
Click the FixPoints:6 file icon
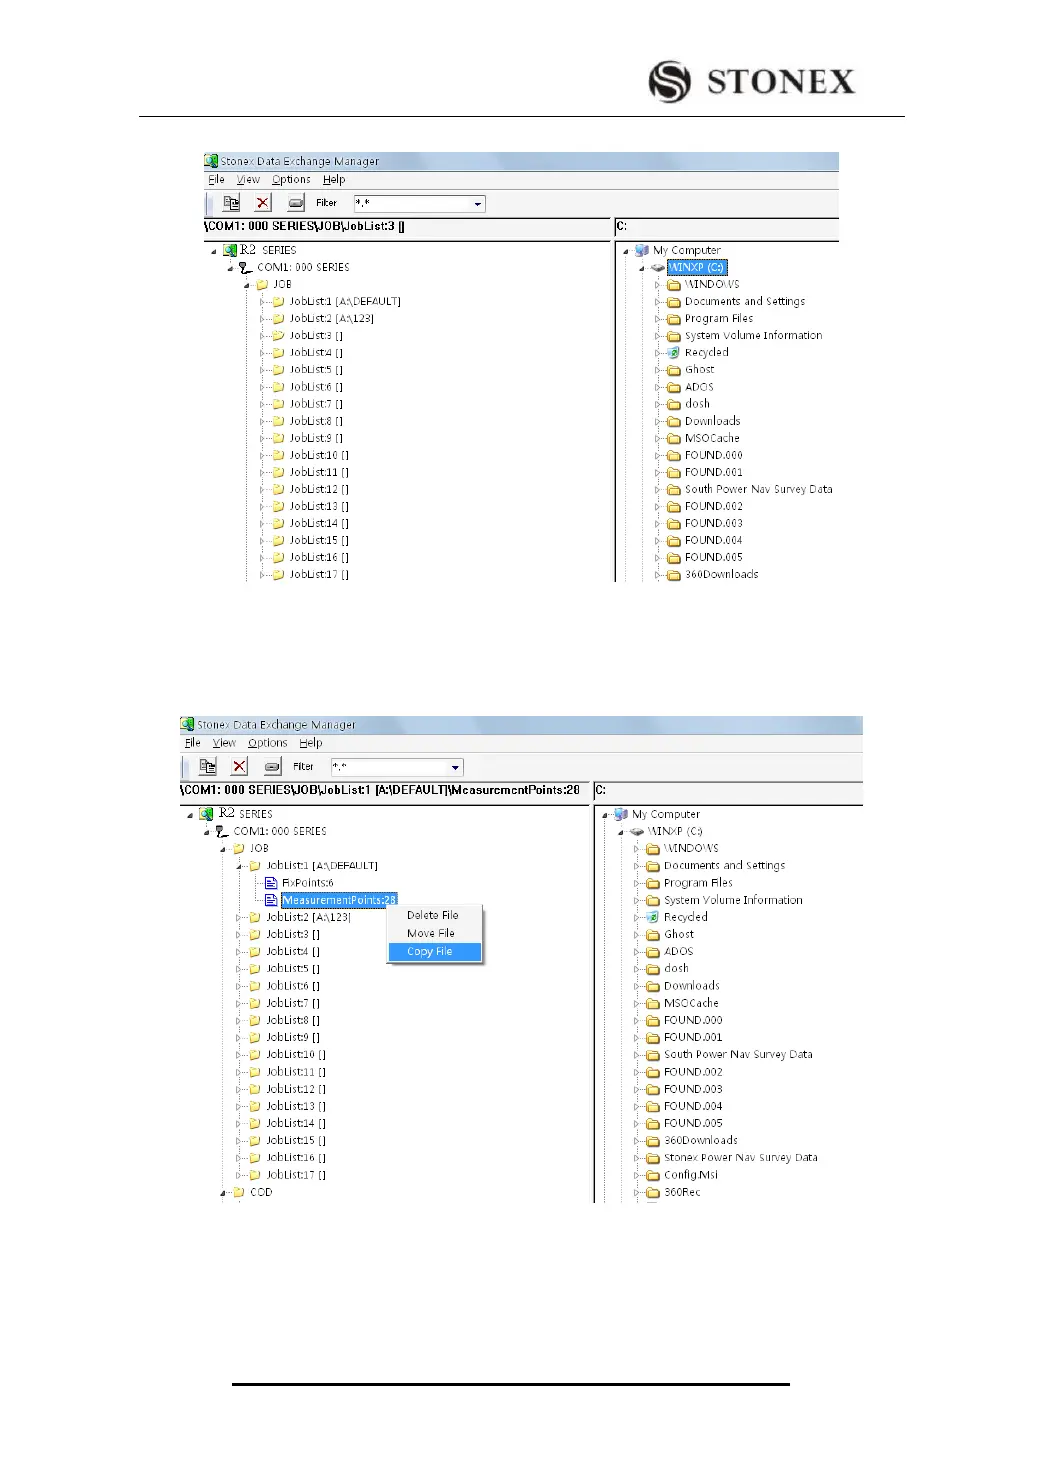[271, 883]
